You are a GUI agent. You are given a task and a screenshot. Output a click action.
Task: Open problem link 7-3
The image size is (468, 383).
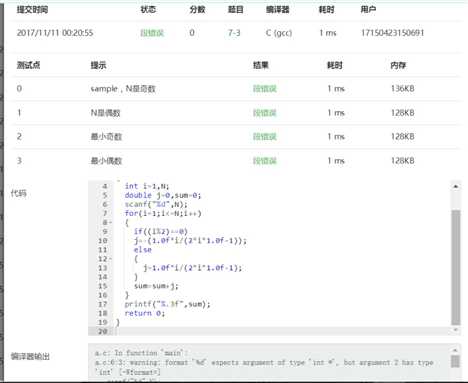pos(234,33)
